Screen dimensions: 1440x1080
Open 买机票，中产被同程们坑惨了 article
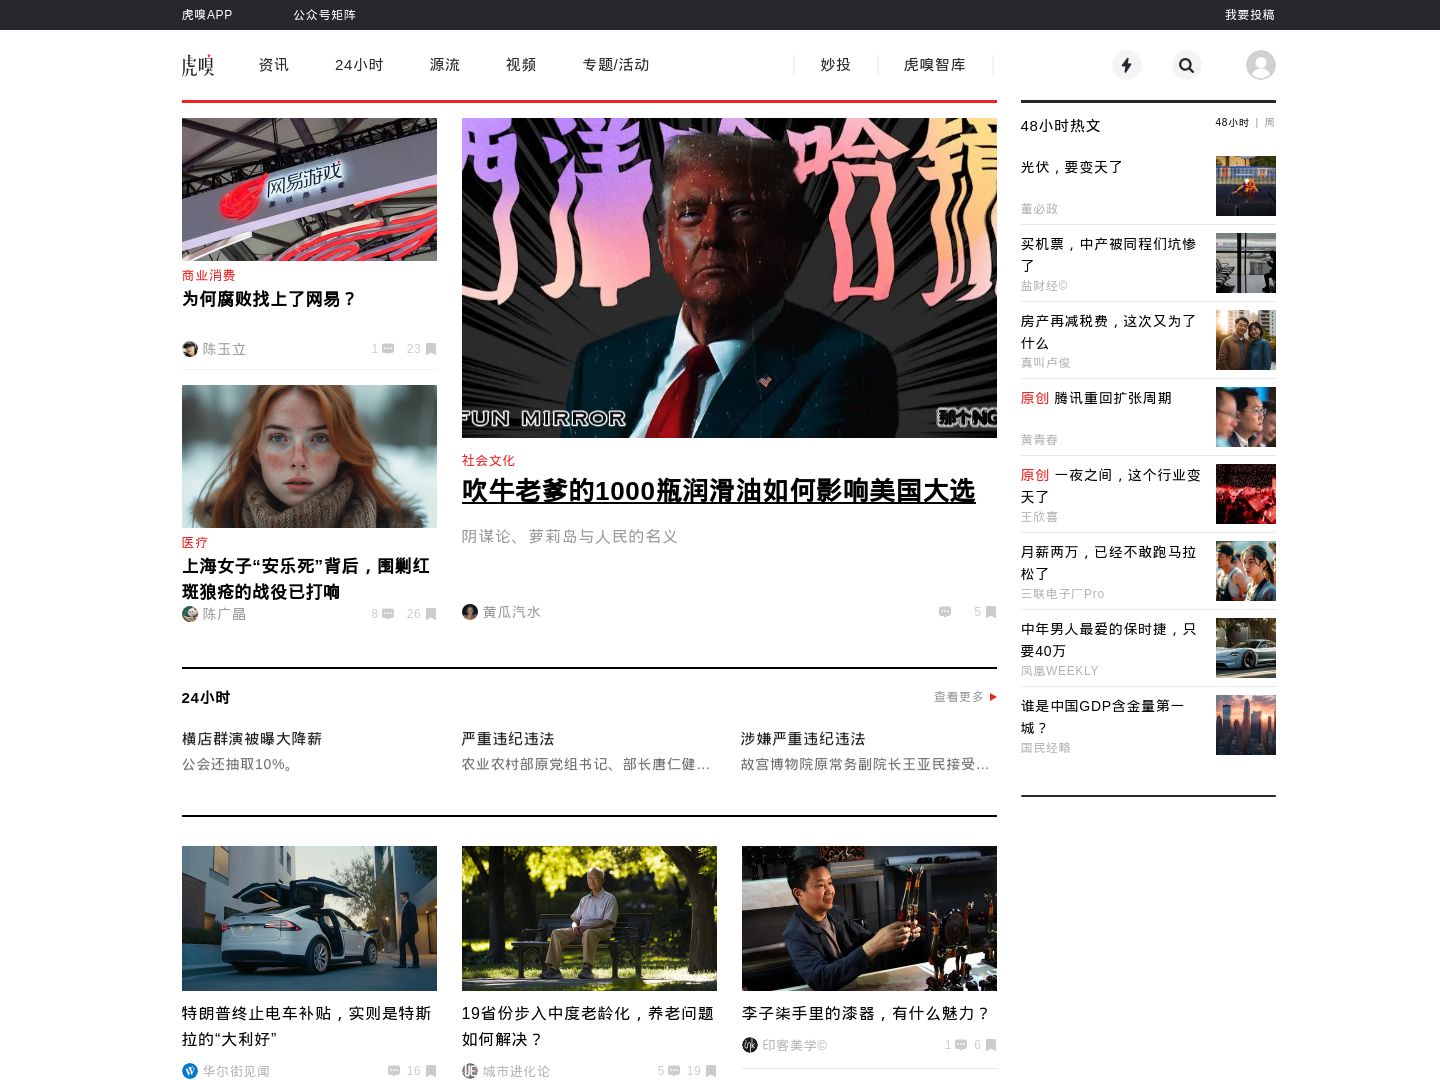[1109, 255]
